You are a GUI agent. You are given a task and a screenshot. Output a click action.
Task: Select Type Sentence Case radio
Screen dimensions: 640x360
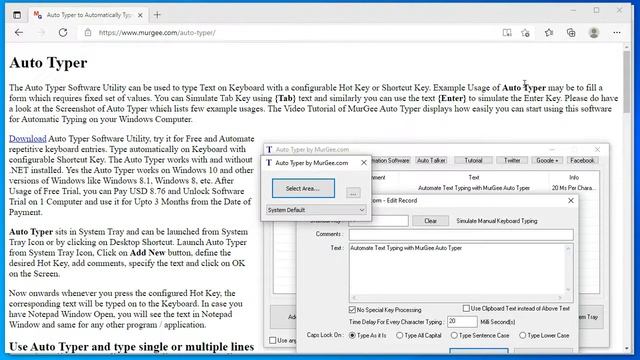pos(454,335)
